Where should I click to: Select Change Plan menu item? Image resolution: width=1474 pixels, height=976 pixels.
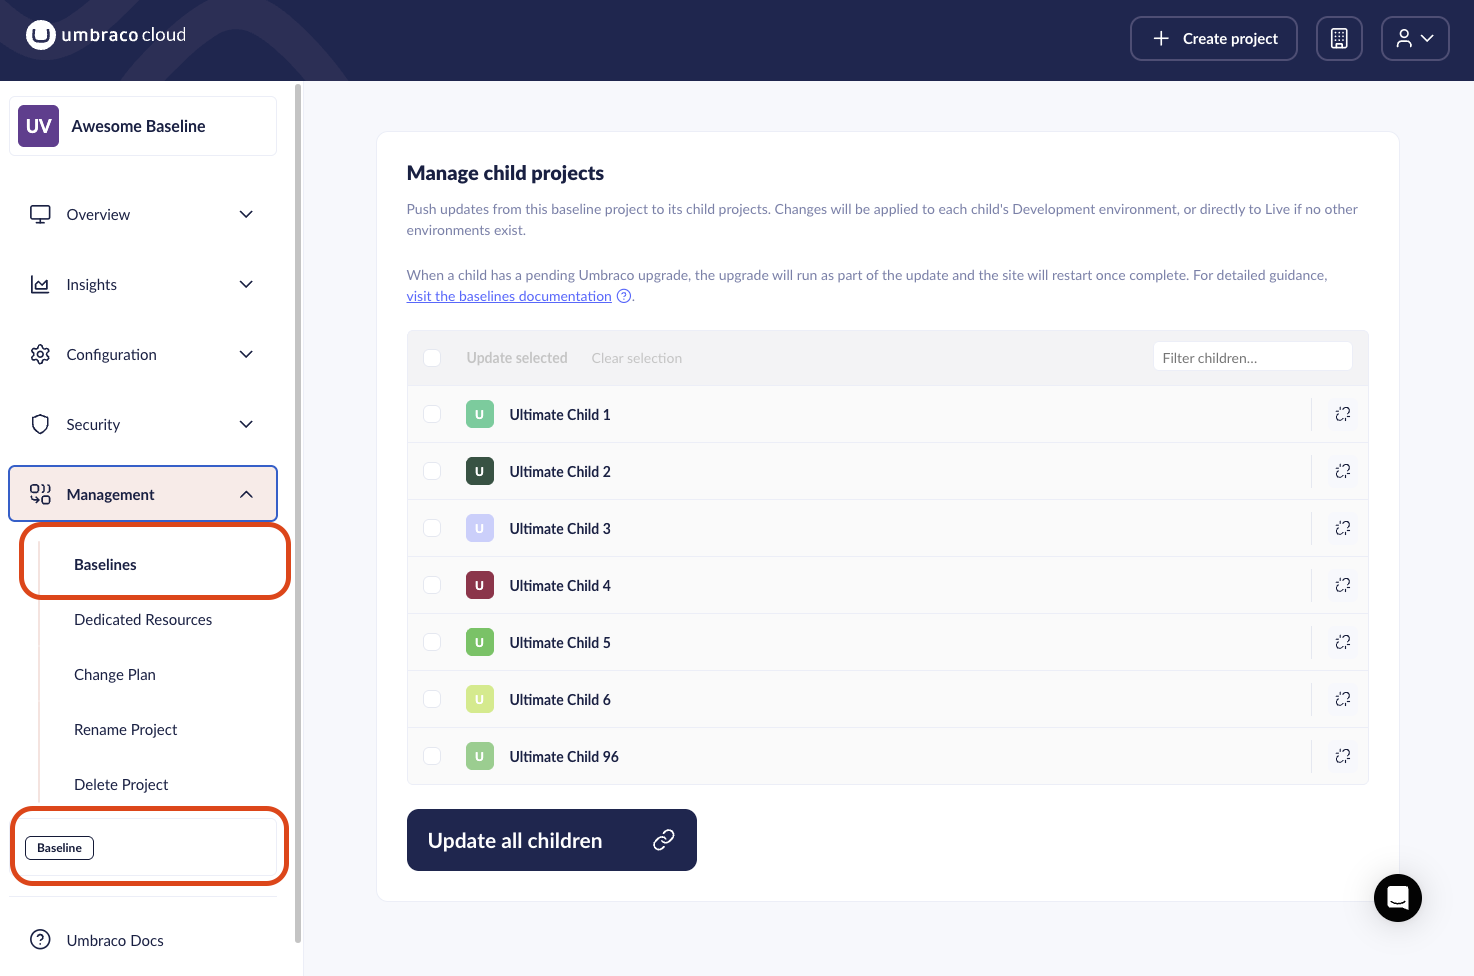click(x=115, y=675)
